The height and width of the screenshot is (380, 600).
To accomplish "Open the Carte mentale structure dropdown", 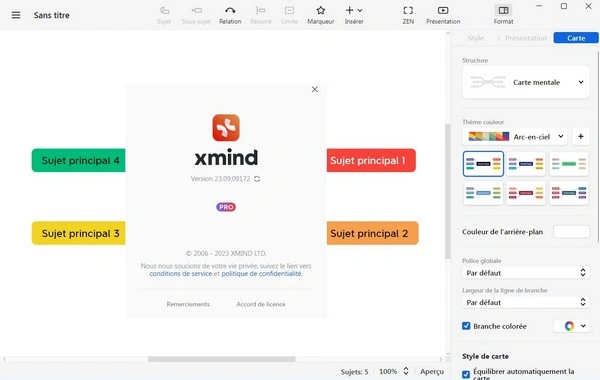I will pos(526,82).
